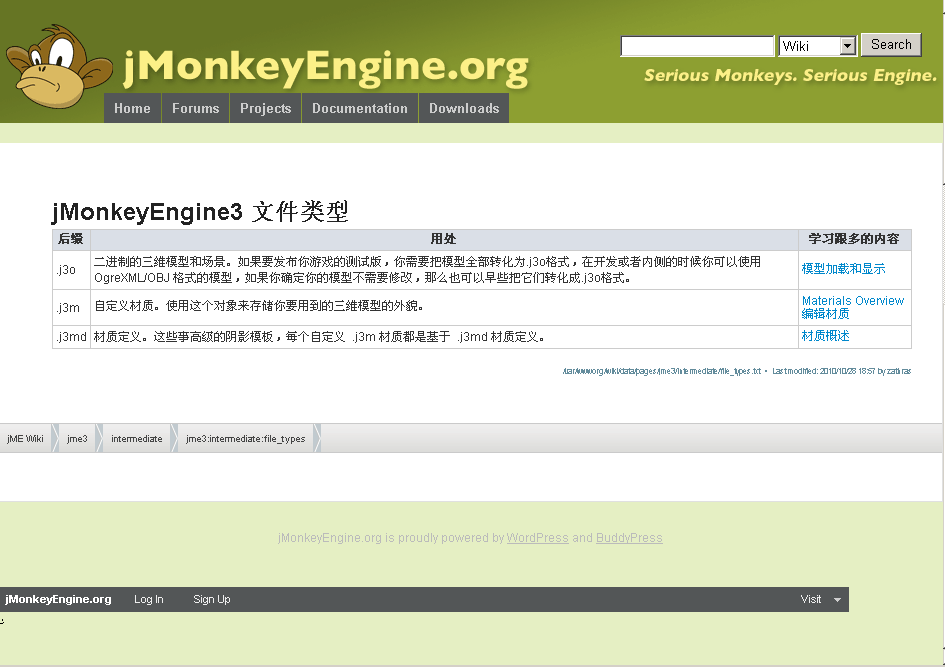The height and width of the screenshot is (667, 945).
Task: Click the .j3o description starting 二进制的三维模型
Action: click(x=427, y=270)
